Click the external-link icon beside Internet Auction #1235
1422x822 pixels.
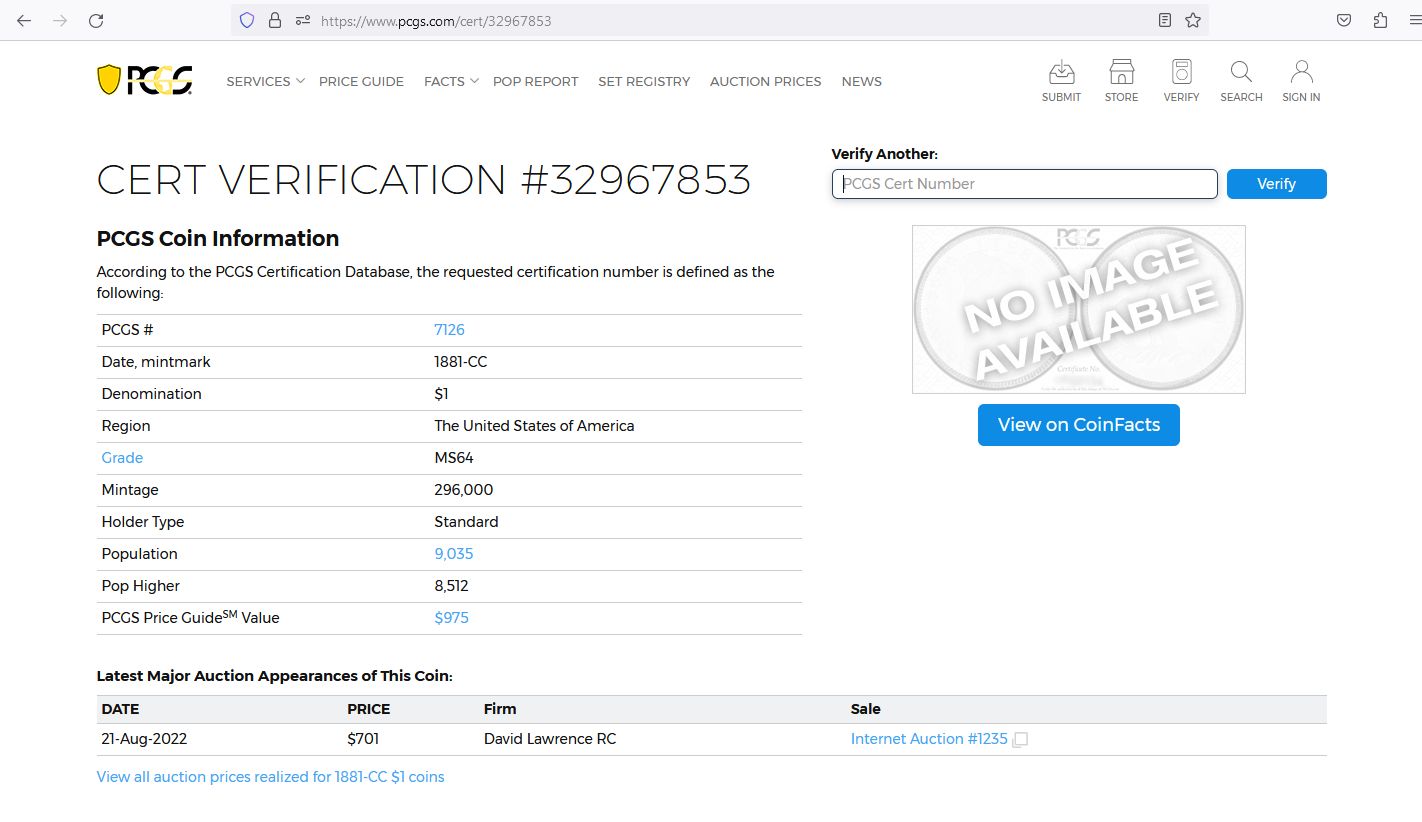(x=1020, y=740)
